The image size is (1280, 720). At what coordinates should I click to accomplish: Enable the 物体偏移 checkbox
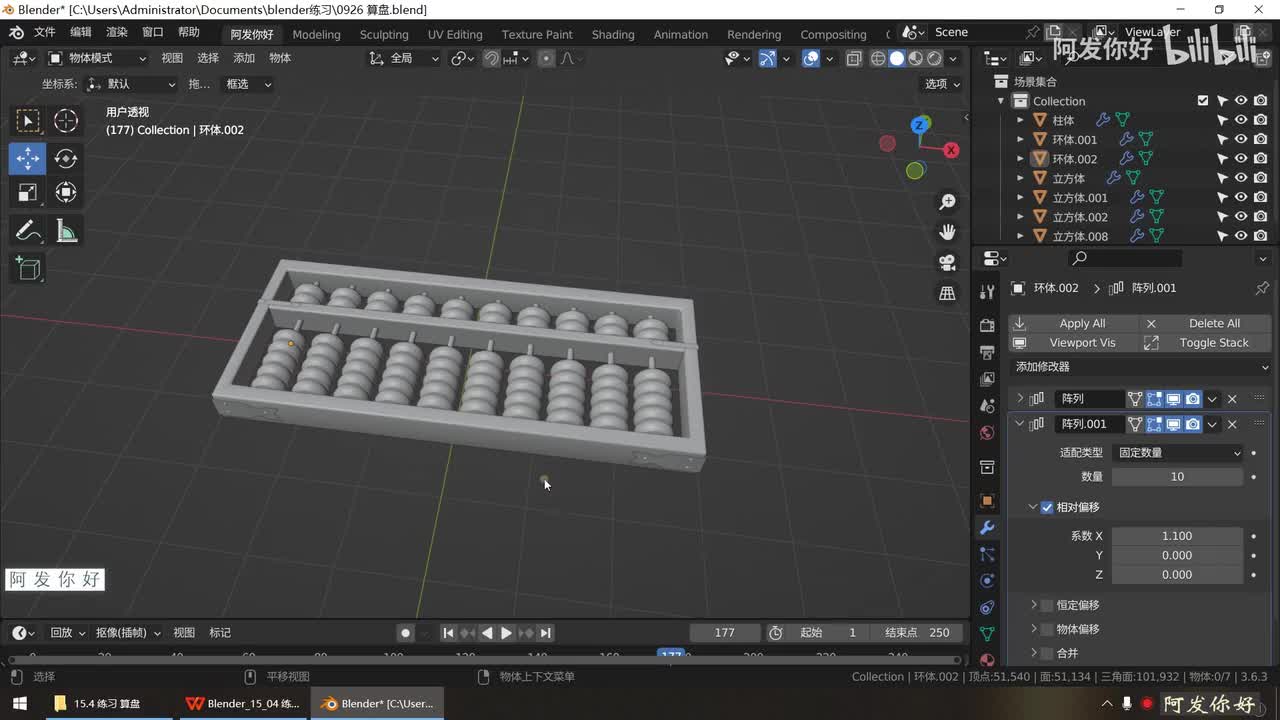(x=1047, y=629)
